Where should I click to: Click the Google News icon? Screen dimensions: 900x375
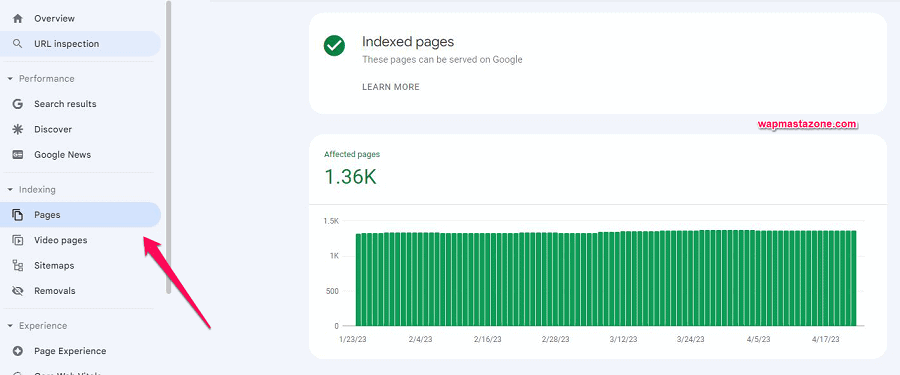[x=18, y=154]
